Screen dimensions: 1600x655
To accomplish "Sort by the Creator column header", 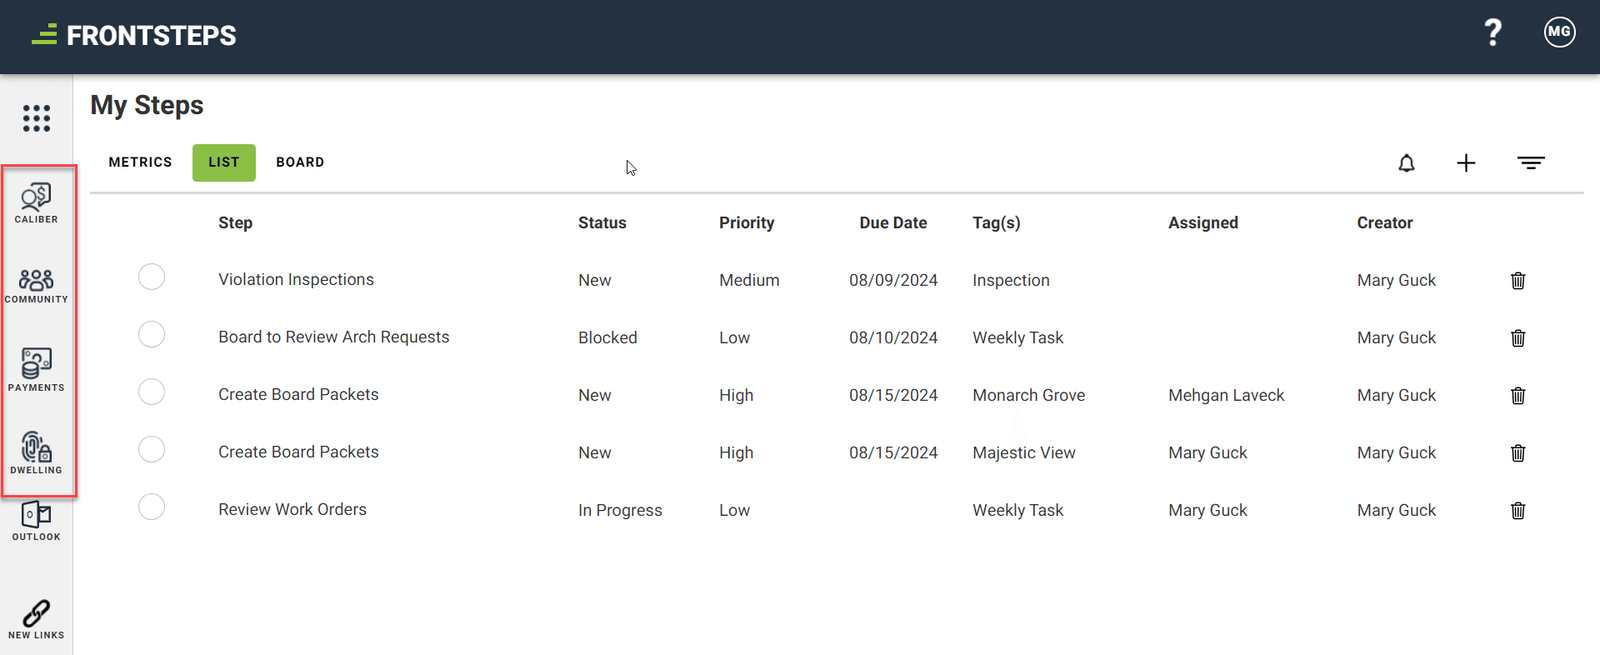I will (x=1385, y=223).
